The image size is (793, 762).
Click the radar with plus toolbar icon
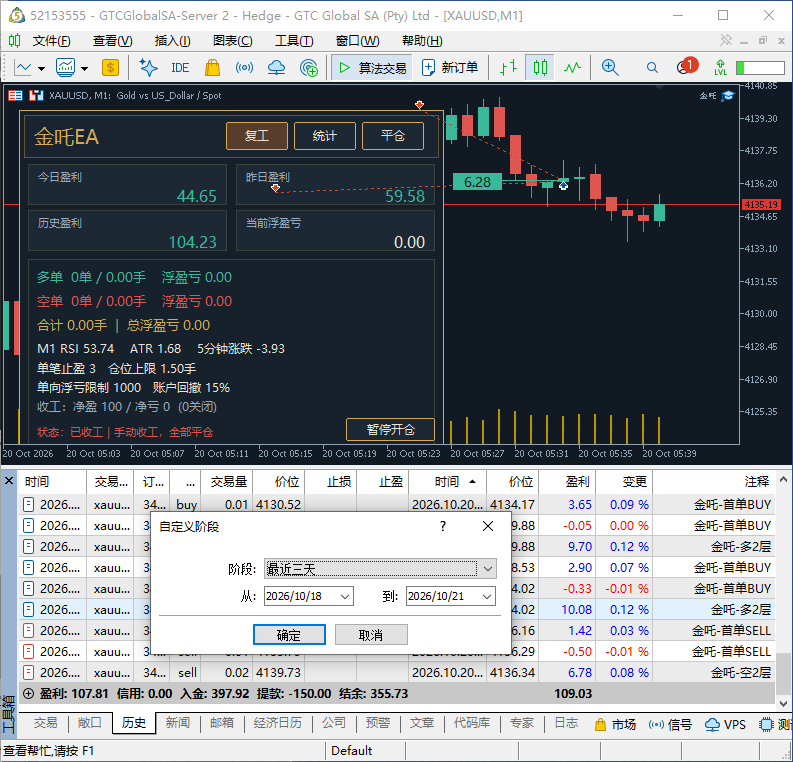(309, 67)
